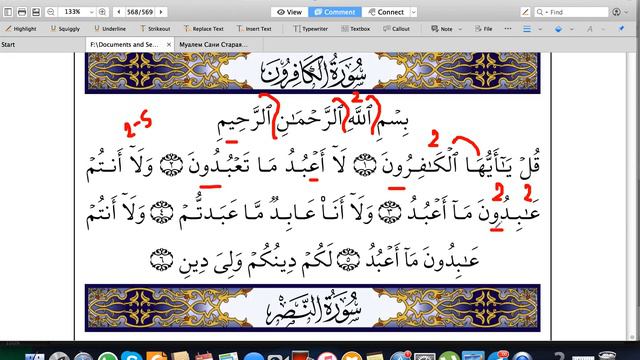
Task: Select the Note tool
Action: [442, 29]
